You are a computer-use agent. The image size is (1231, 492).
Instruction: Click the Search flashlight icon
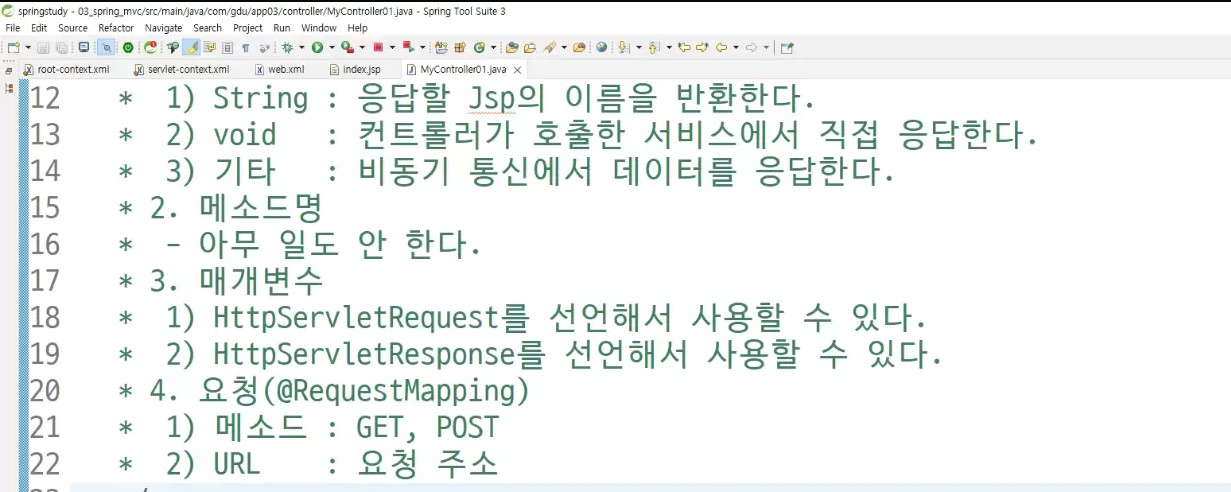point(549,47)
